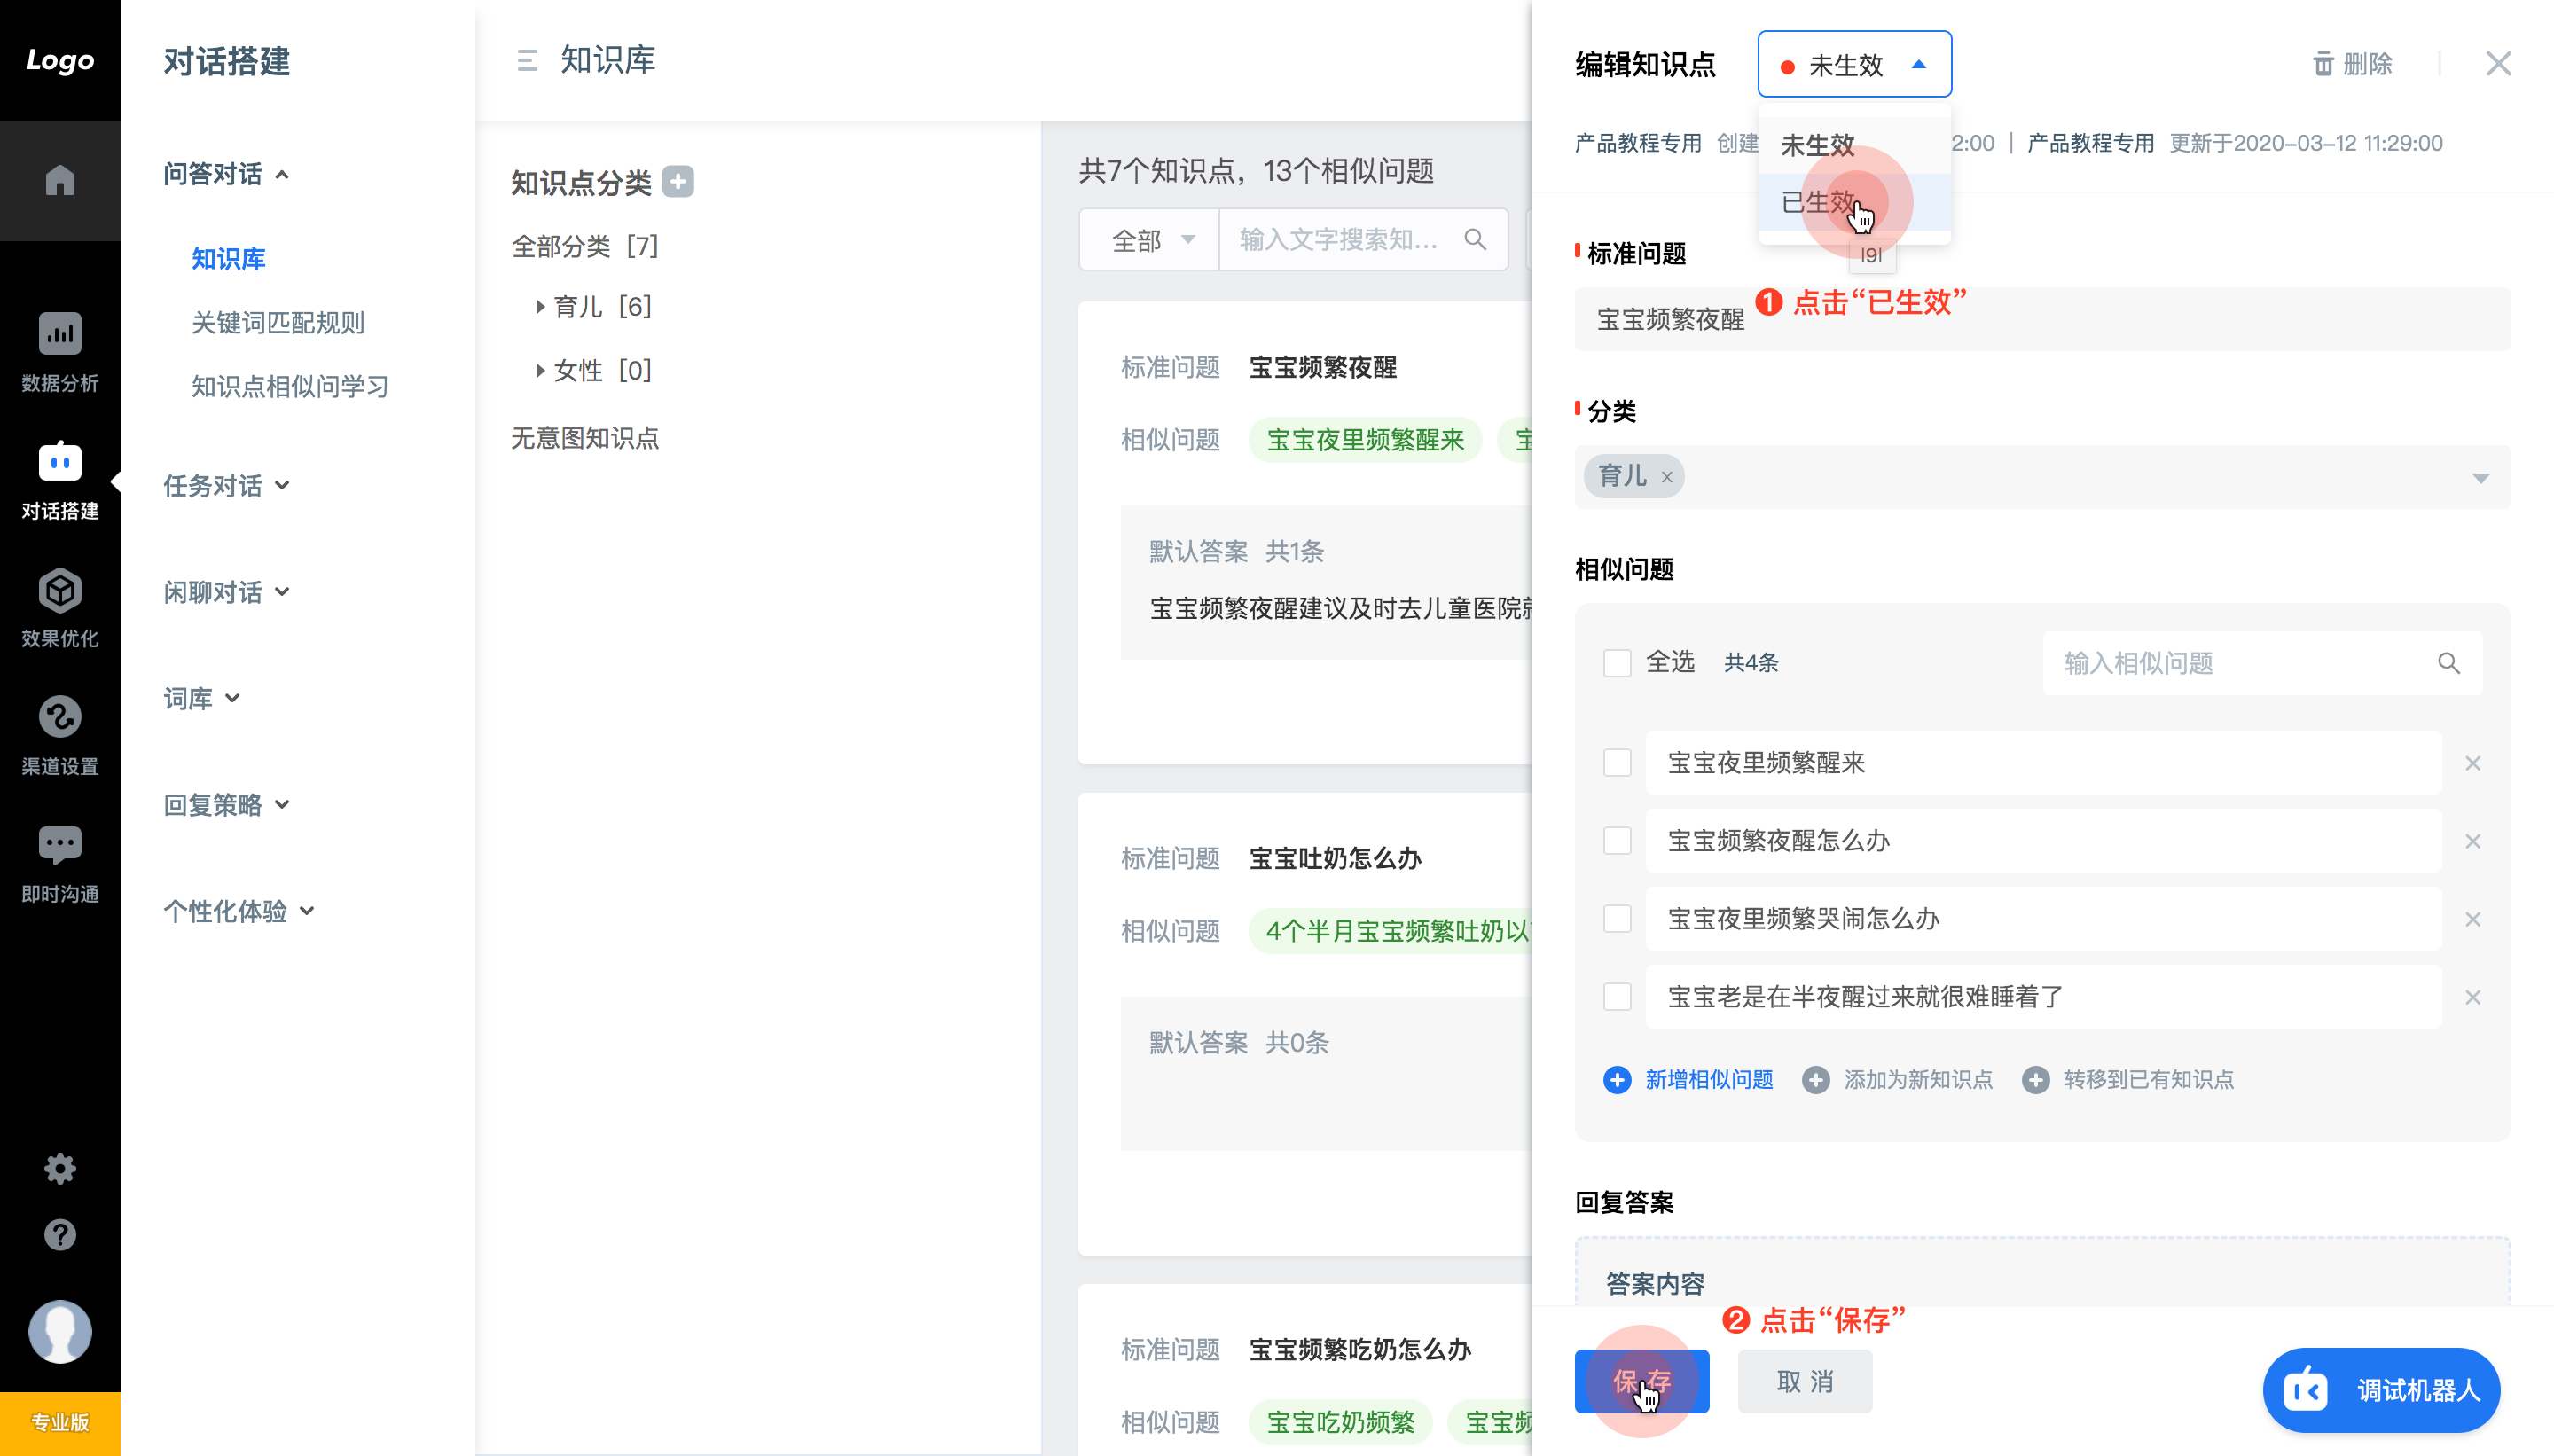Click the Logo at top left
The width and height of the screenshot is (2554, 1456).
coord(60,60)
